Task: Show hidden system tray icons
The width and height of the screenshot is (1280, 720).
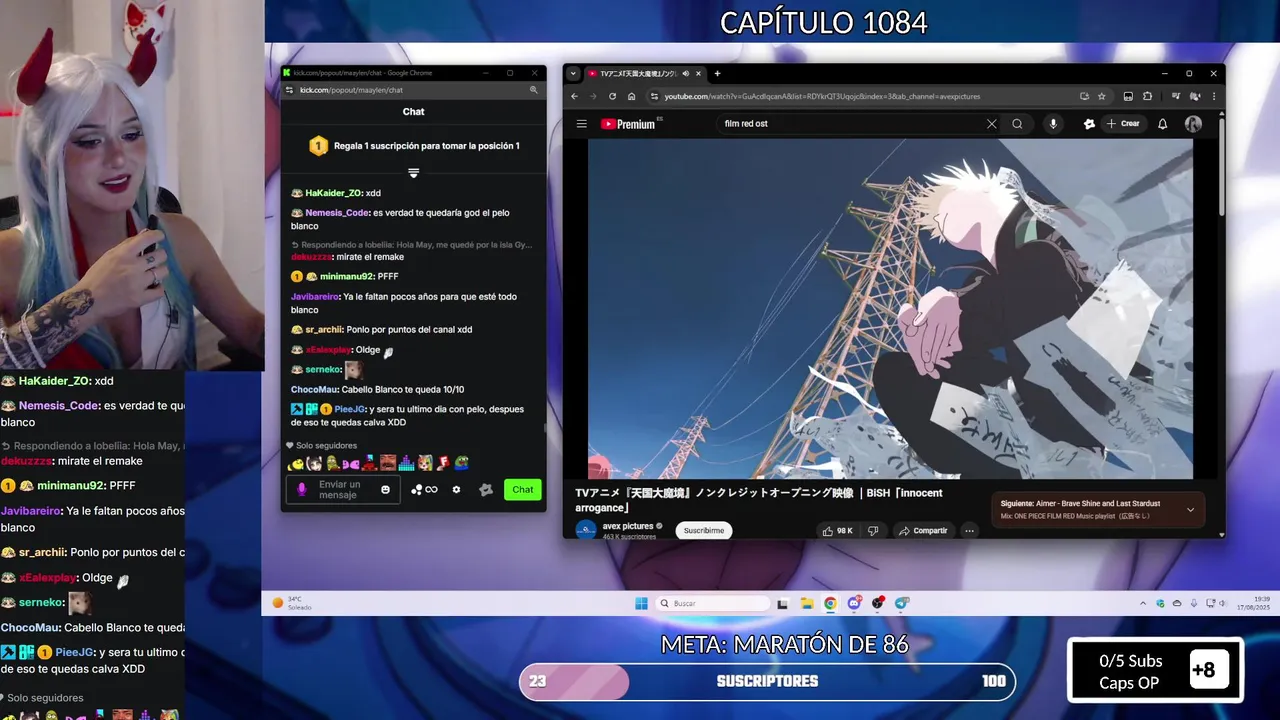Action: 1143,603
